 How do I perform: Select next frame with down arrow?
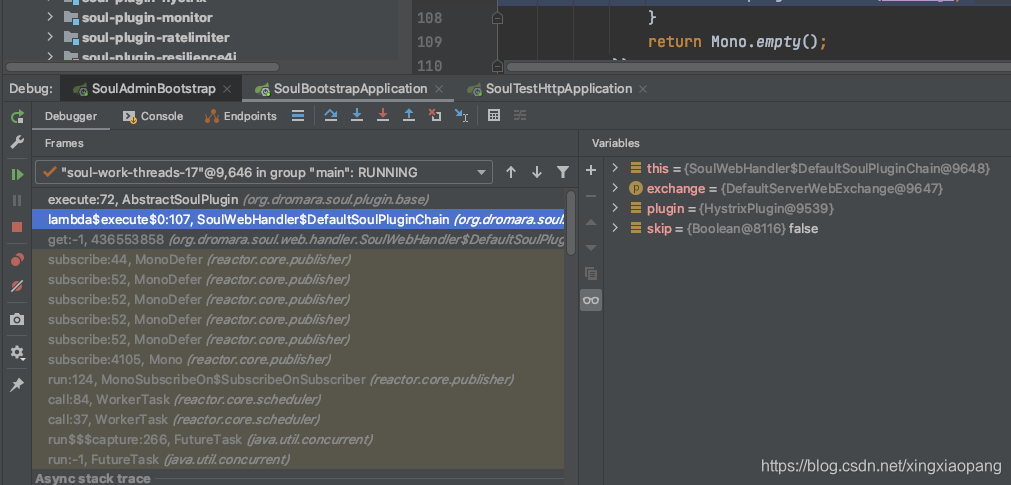[536, 172]
